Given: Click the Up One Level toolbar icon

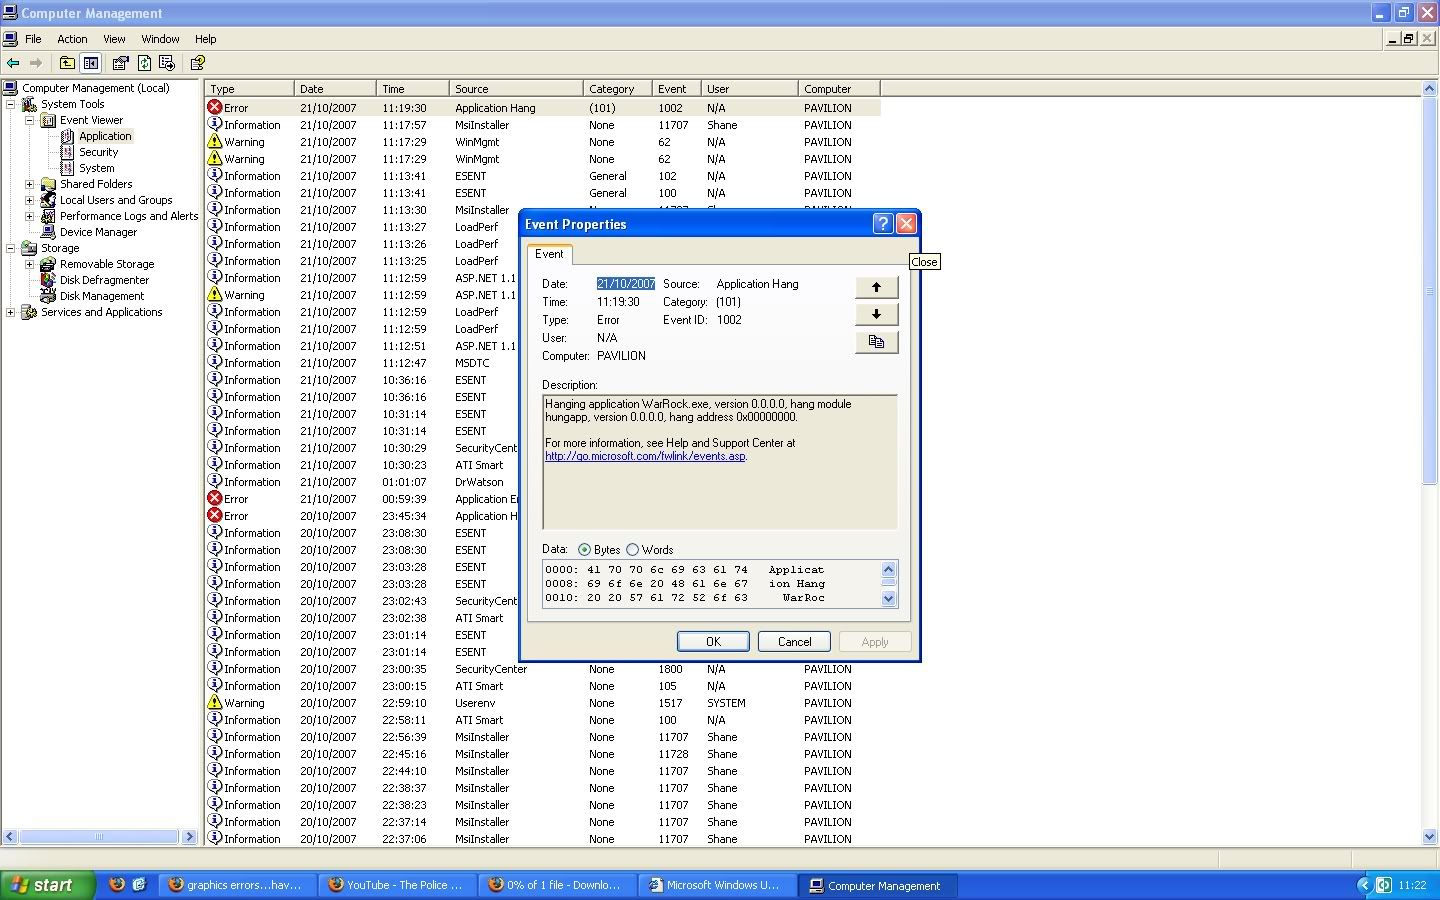Looking at the screenshot, I should (67, 63).
